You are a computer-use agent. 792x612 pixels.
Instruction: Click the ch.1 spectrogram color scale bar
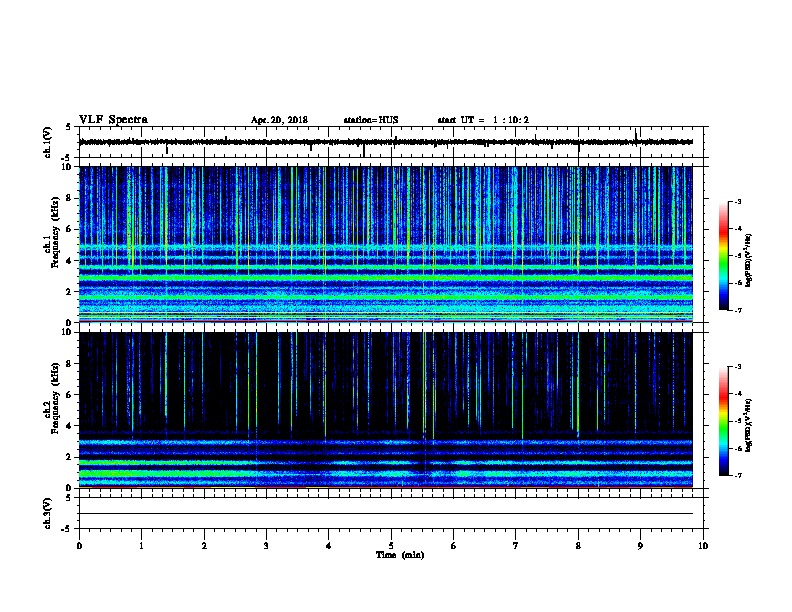click(723, 256)
